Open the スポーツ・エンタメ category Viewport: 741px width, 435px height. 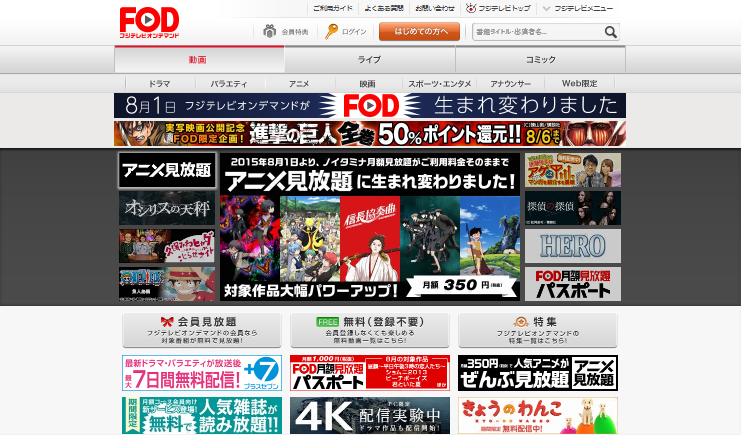click(x=440, y=84)
